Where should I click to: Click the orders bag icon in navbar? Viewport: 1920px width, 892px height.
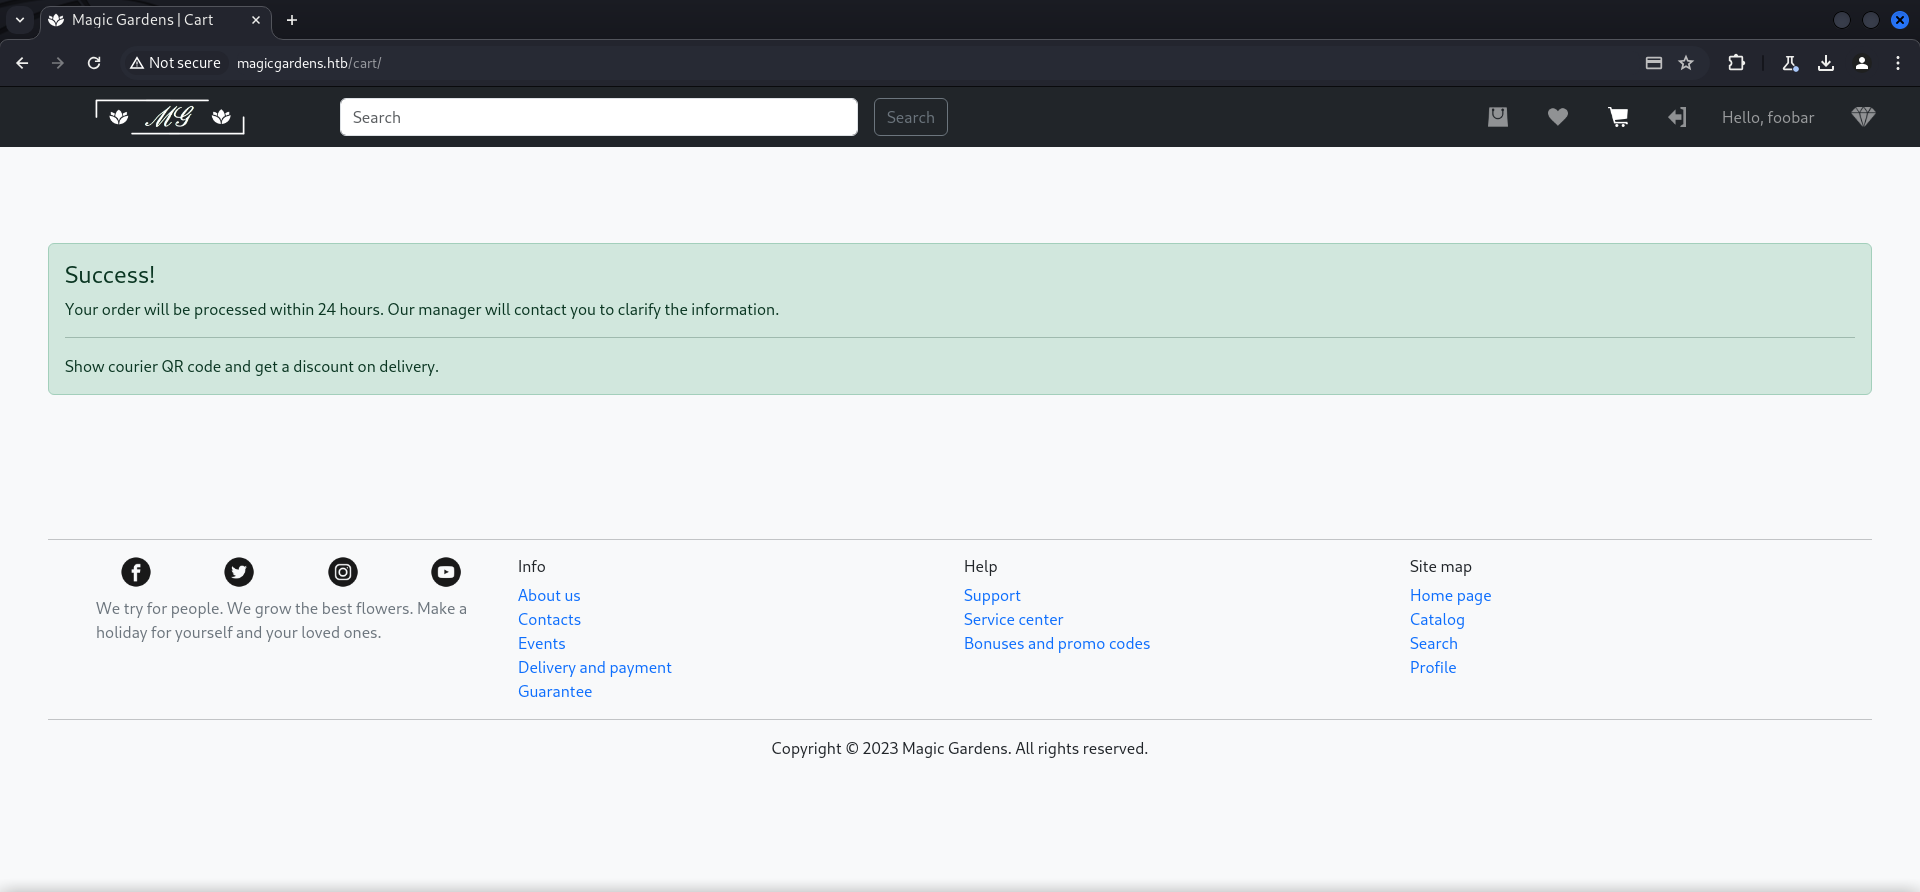[x=1498, y=117]
